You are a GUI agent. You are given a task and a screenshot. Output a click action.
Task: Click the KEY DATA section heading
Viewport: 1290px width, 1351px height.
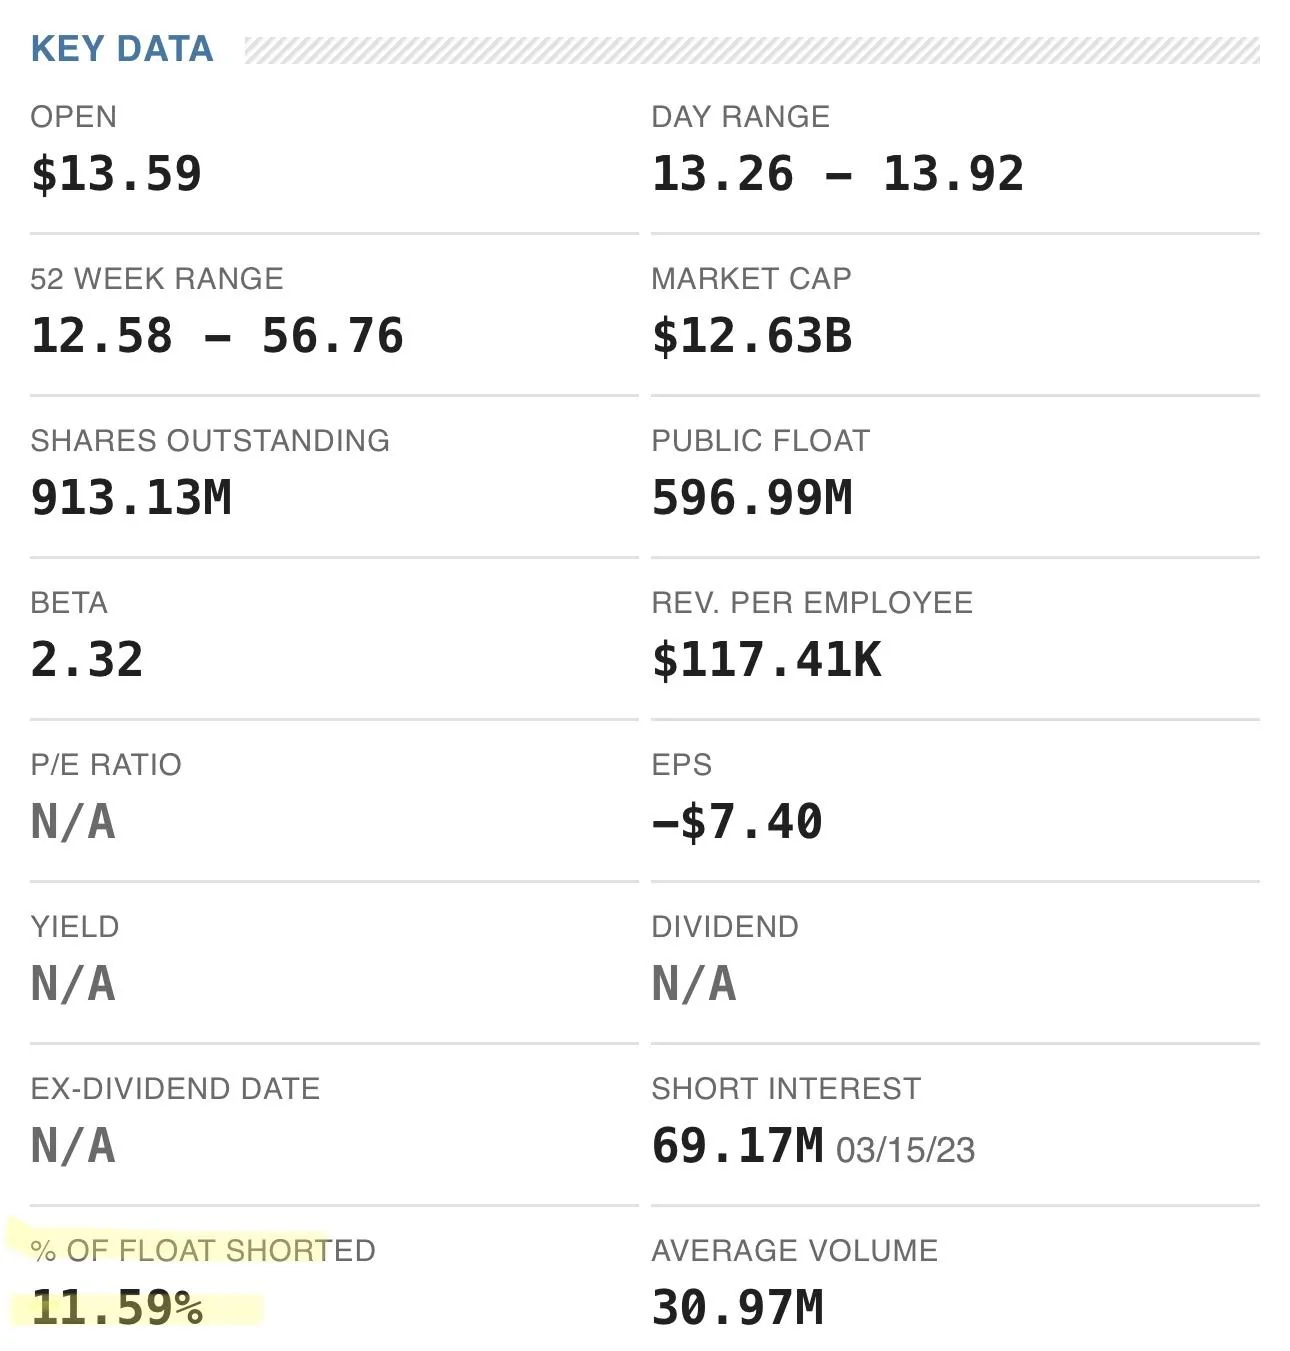point(122,49)
